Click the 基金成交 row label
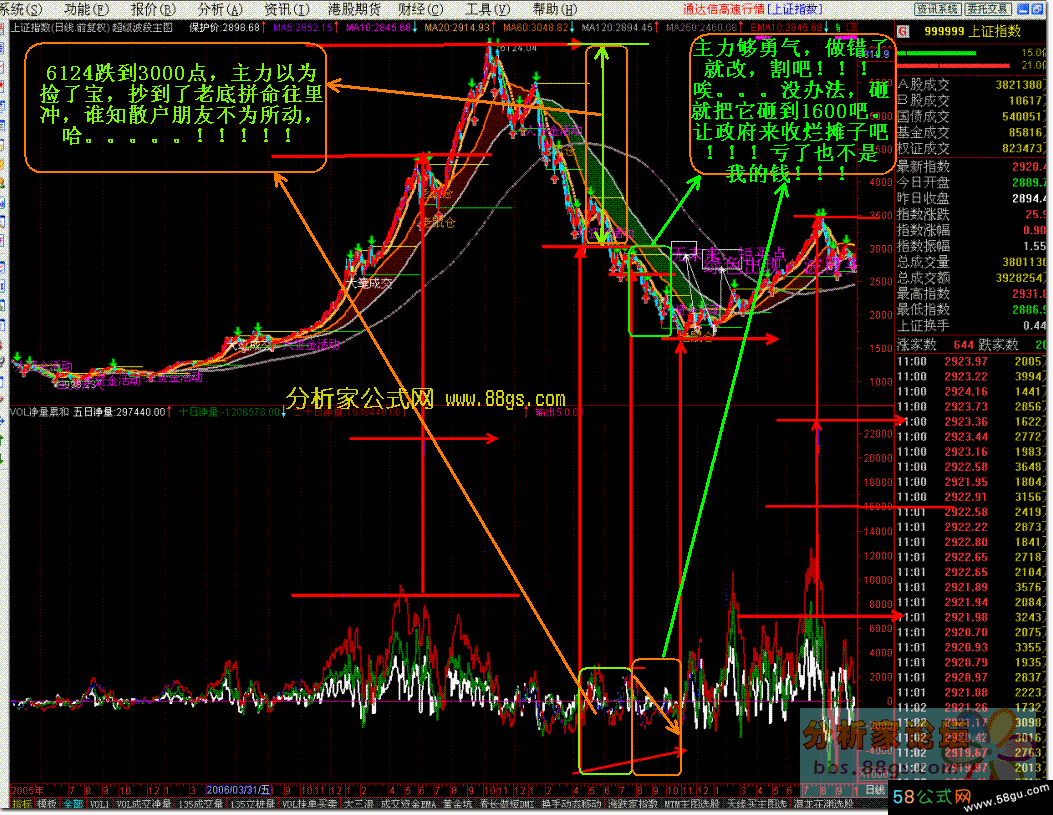This screenshot has width=1053, height=815. pyautogui.click(x=923, y=133)
